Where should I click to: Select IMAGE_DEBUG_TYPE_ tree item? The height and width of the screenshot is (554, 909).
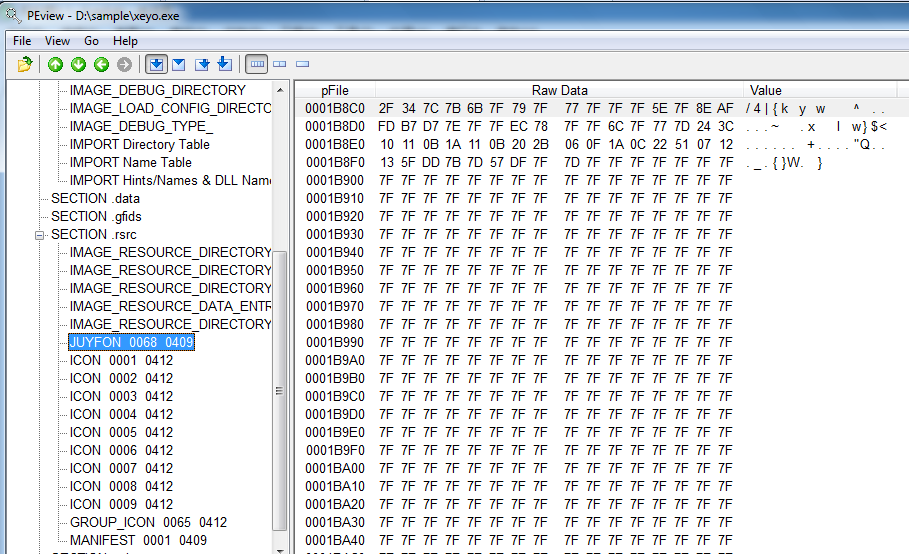point(141,126)
